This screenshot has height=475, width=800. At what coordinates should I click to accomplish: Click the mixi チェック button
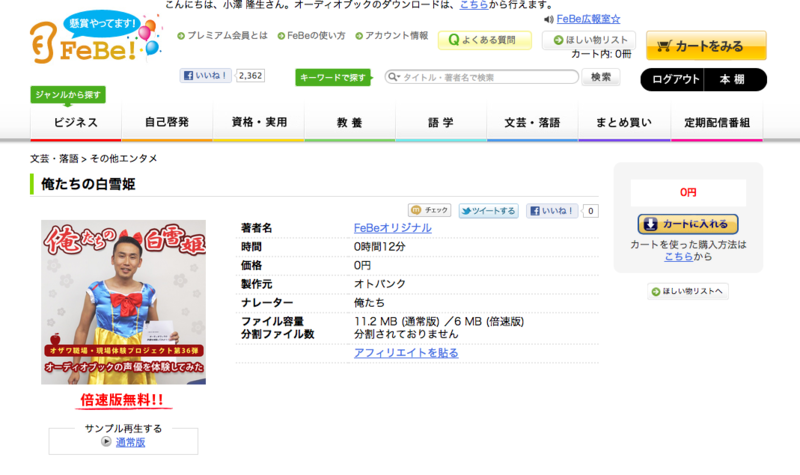(x=430, y=210)
